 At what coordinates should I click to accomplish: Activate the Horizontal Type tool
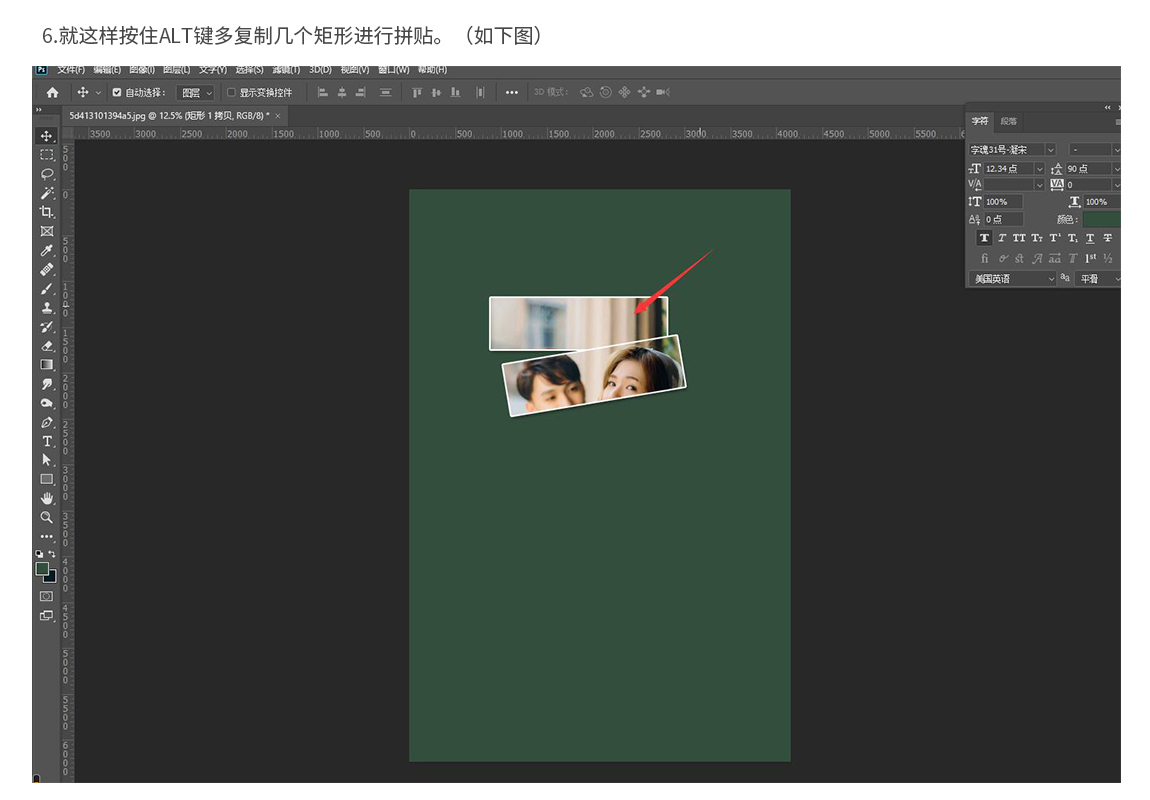coord(47,441)
